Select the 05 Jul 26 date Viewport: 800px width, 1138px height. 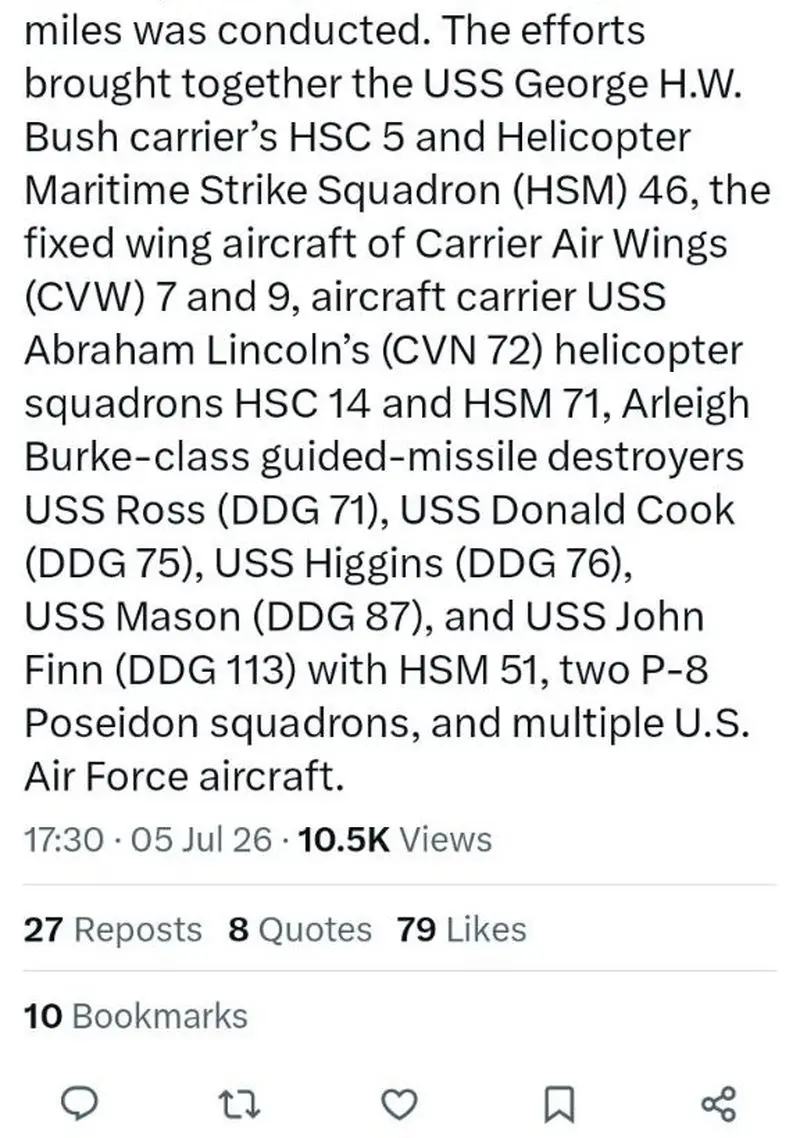pos(202,840)
